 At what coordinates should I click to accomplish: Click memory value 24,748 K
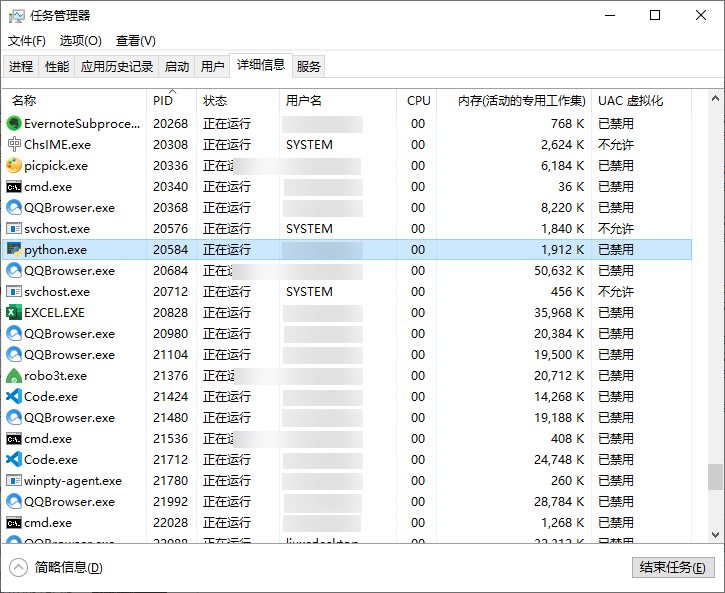coord(559,460)
